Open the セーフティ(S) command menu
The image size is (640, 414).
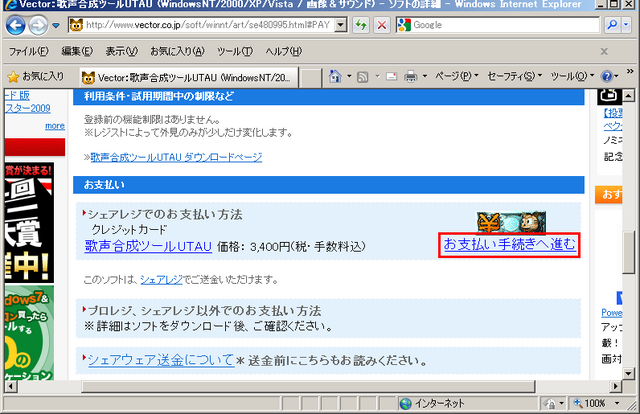pos(514,76)
